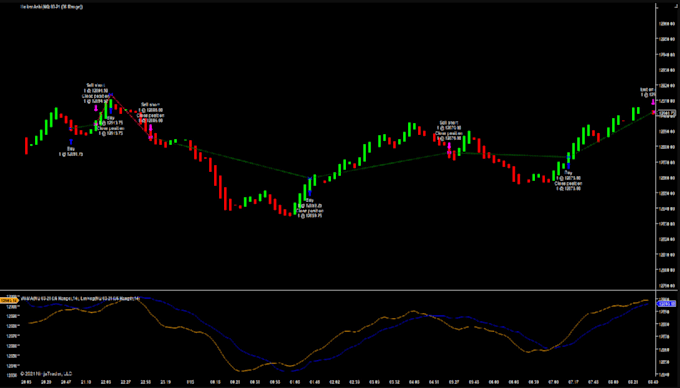The height and width of the screenshot is (388, 680).
Task: Click the Sell short trade label near 05:27
Action: pyautogui.click(x=449, y=130)
